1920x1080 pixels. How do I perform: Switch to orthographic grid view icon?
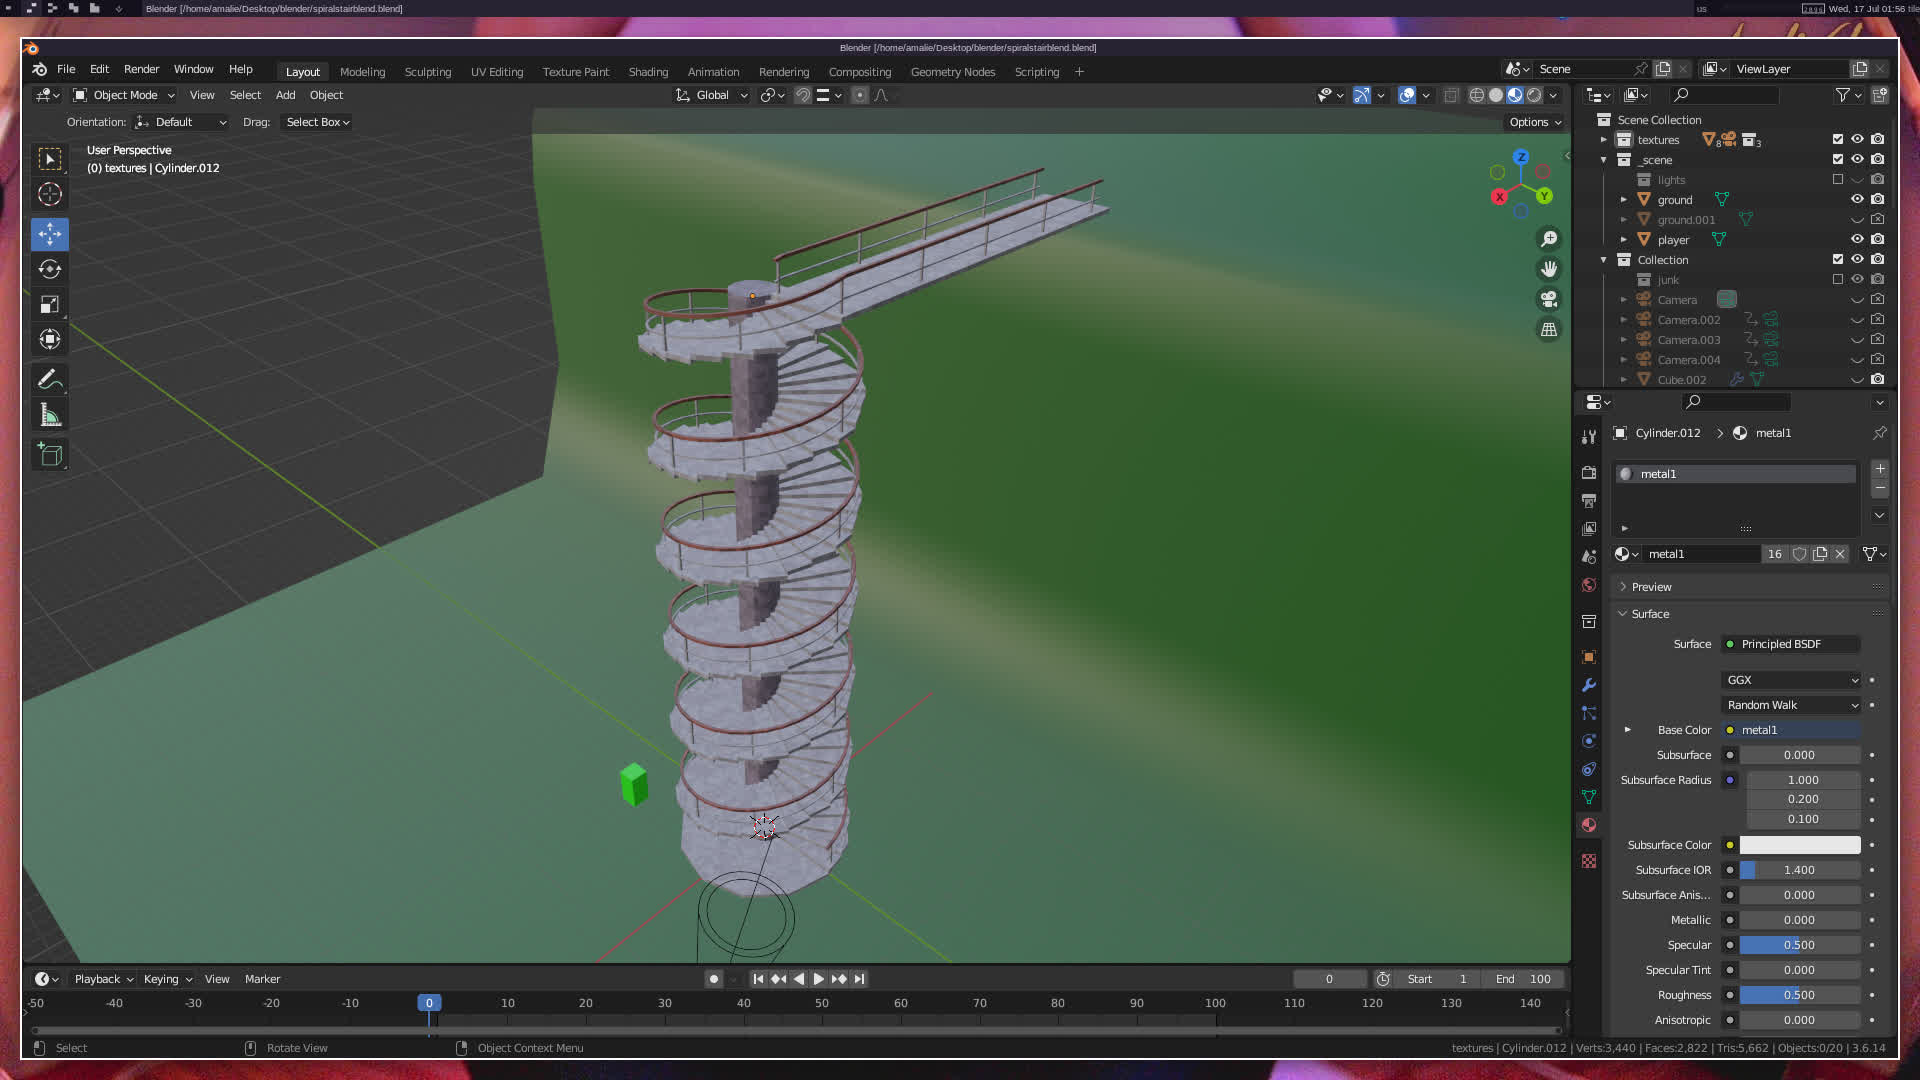[x=1549, y=329]
